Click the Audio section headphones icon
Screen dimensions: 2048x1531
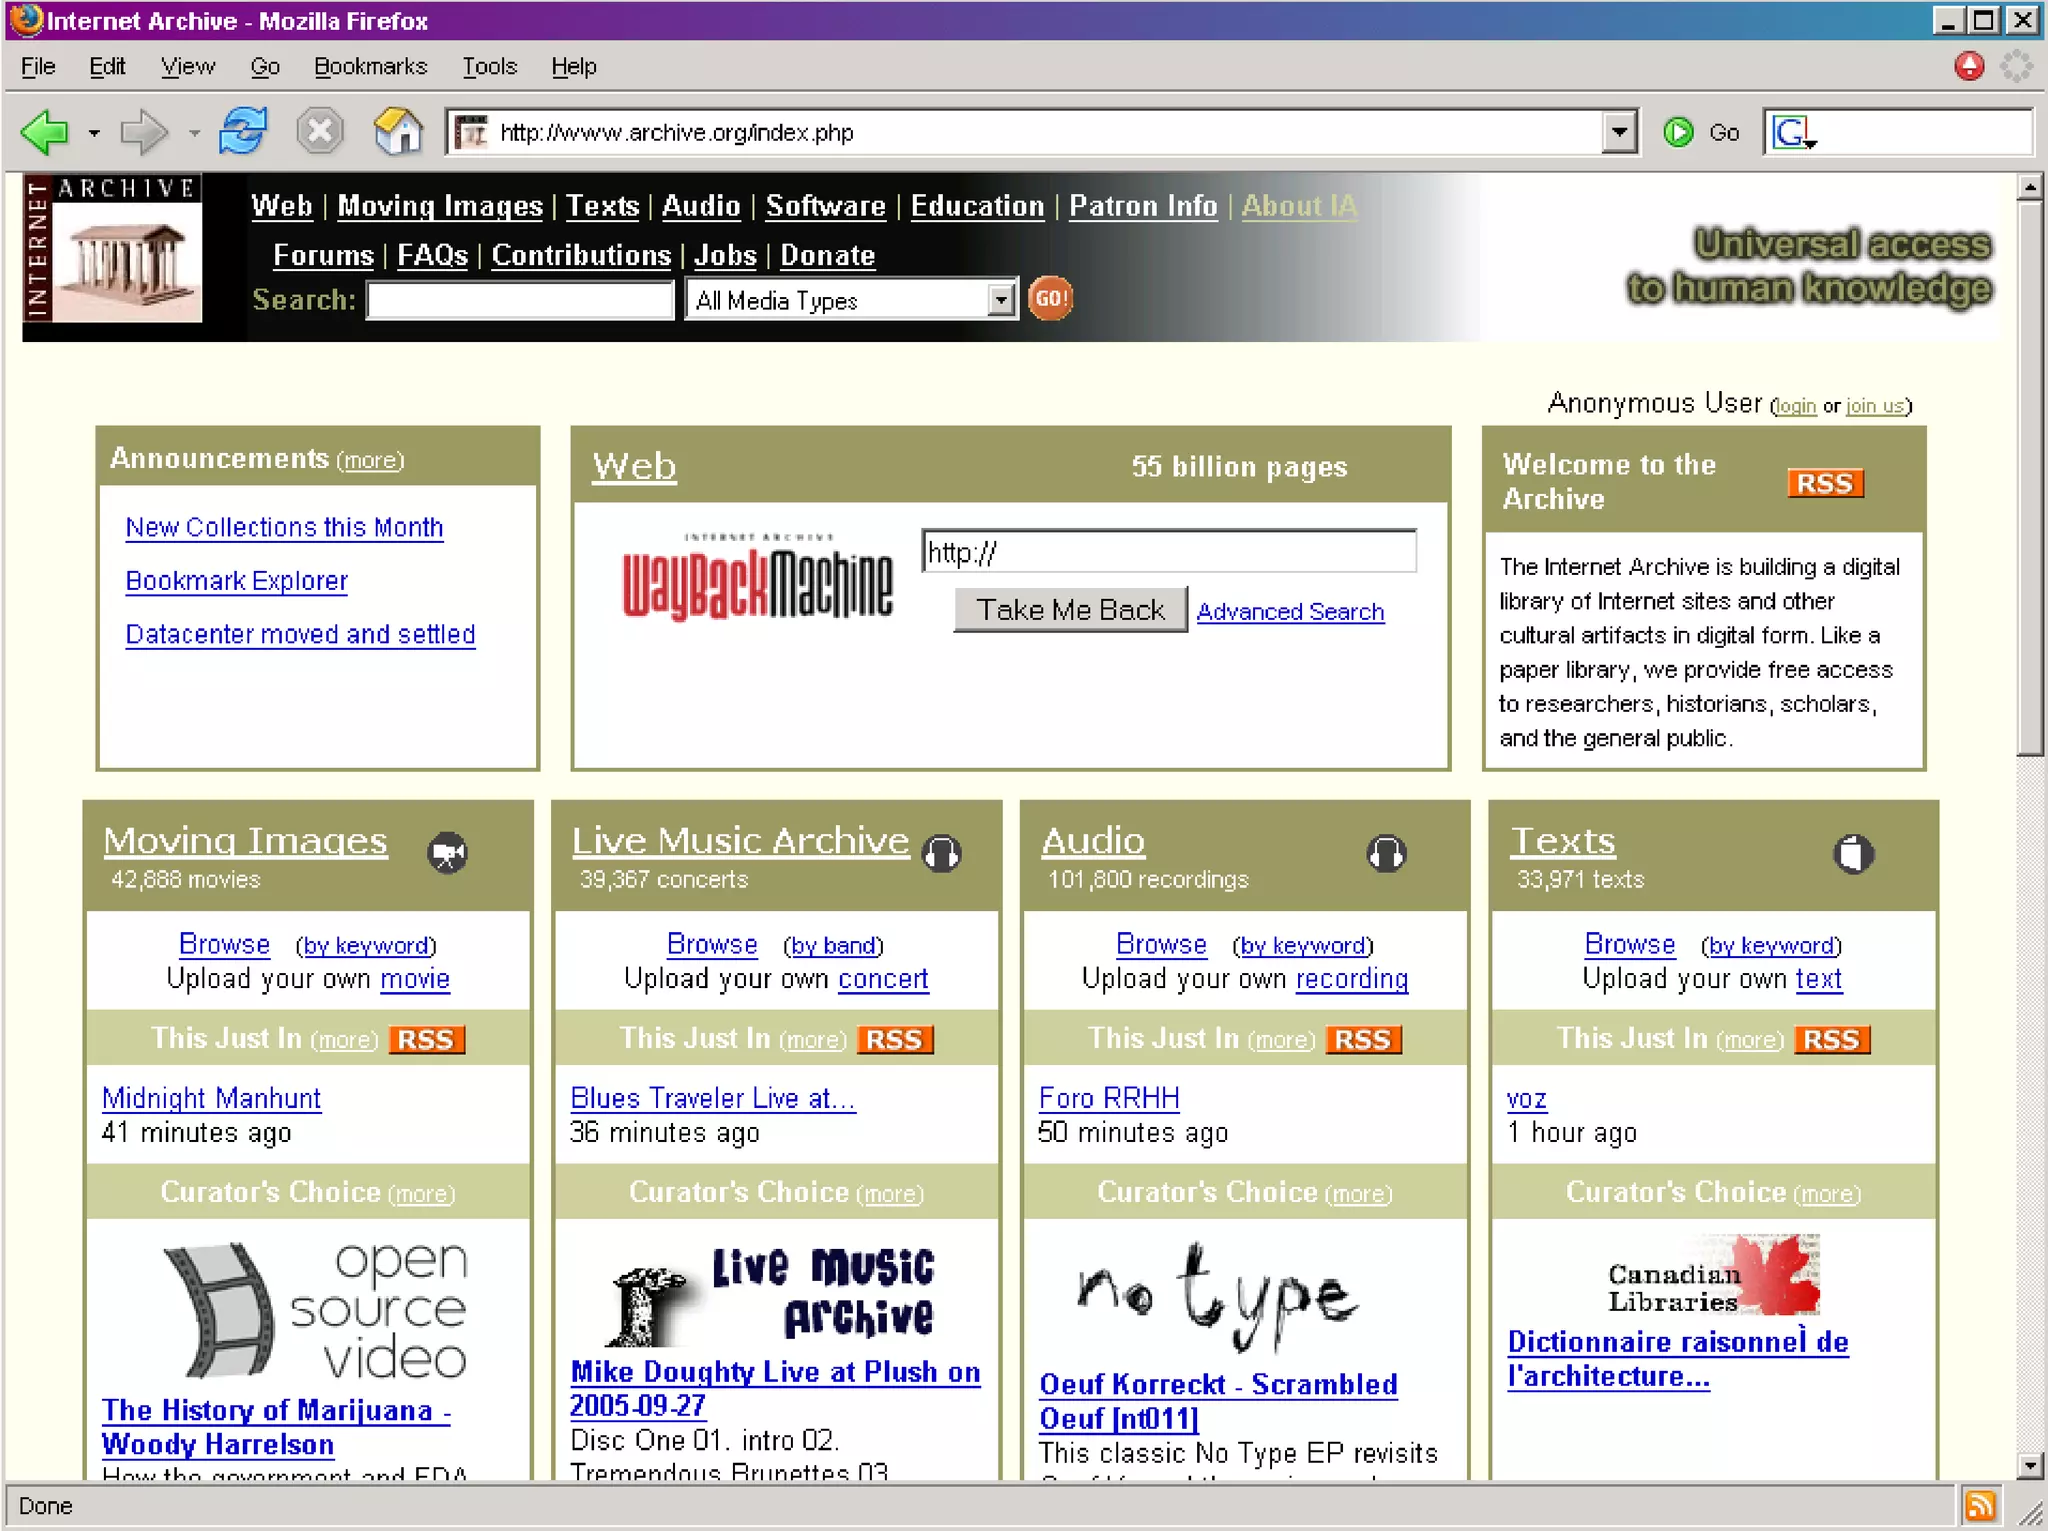point(1386,853)
